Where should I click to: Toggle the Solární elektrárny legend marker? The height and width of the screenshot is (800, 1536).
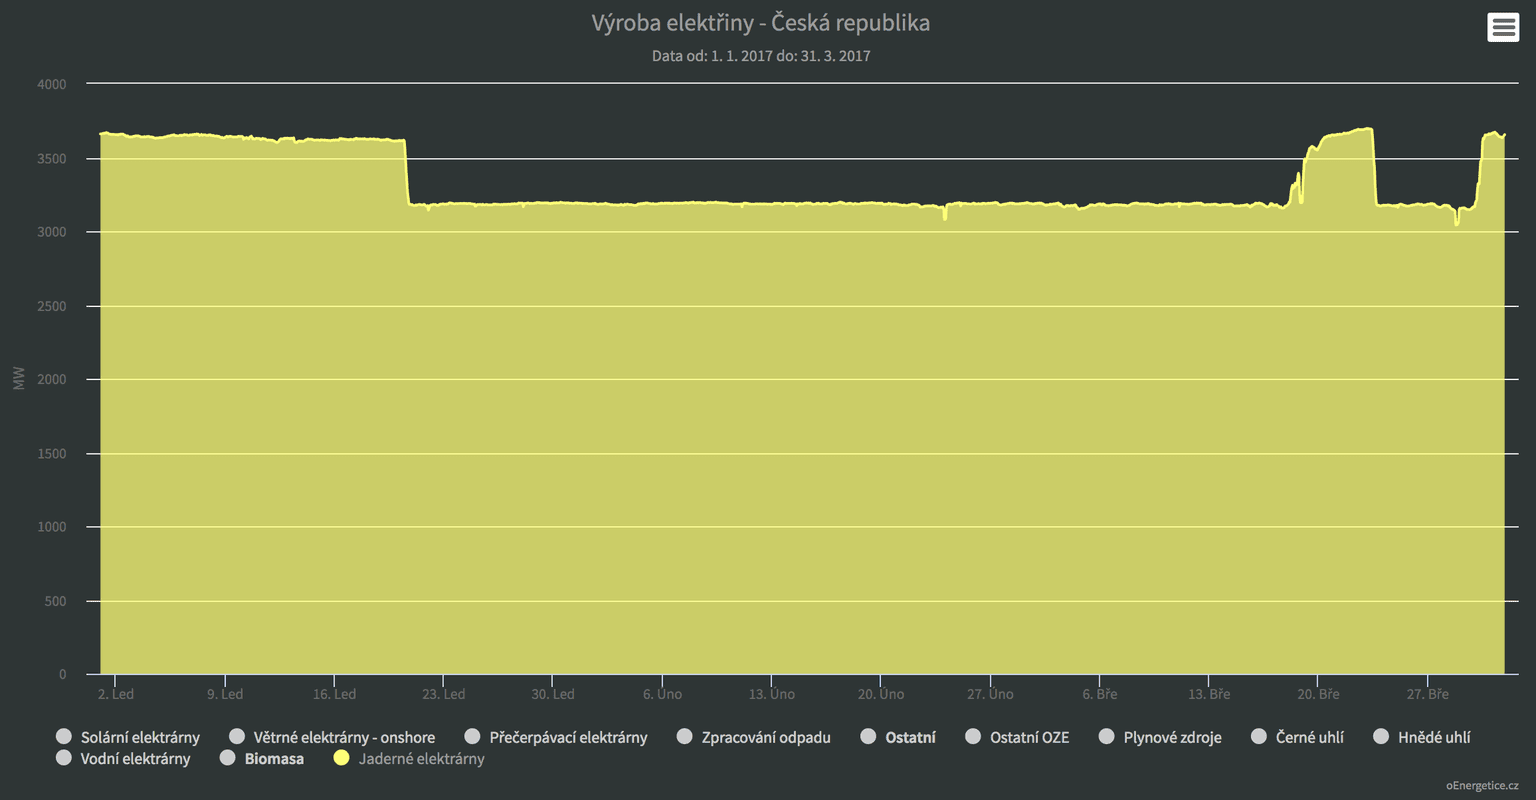click(x=64, y=737)
